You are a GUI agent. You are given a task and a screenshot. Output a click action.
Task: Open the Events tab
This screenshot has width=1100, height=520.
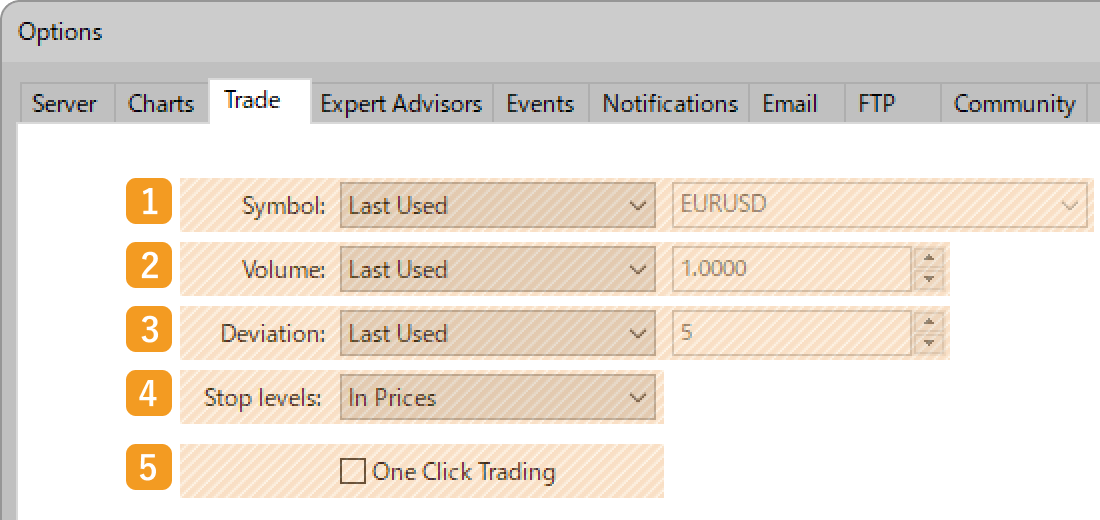tap(540, 104)
